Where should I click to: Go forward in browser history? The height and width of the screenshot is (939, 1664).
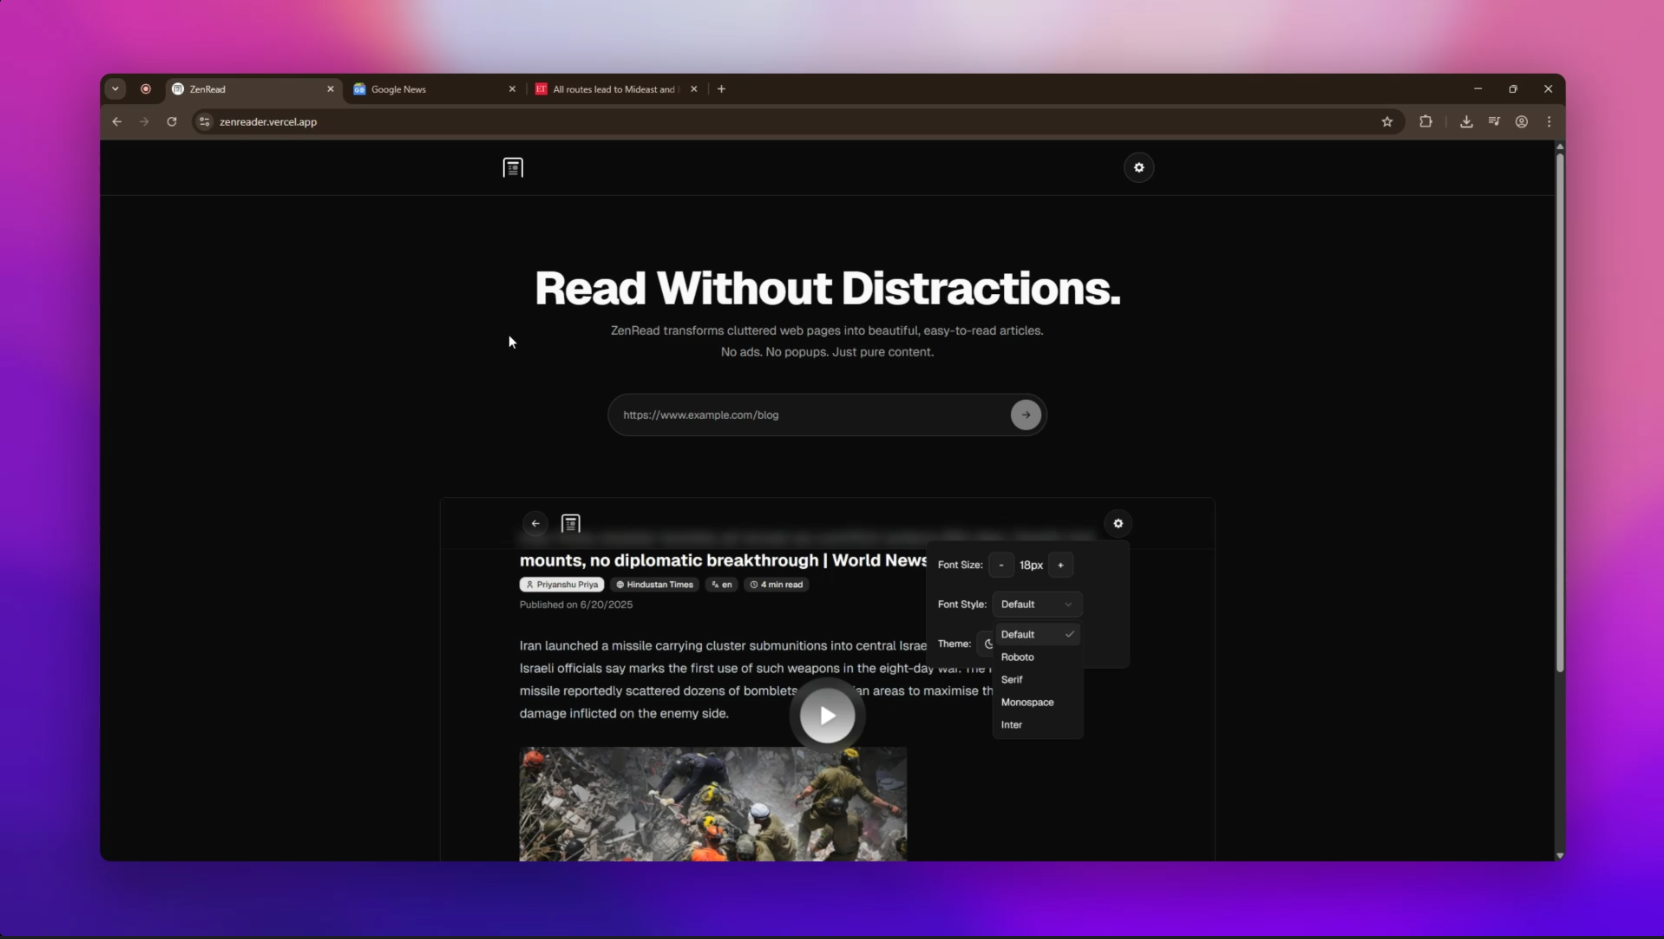[144, 122]
